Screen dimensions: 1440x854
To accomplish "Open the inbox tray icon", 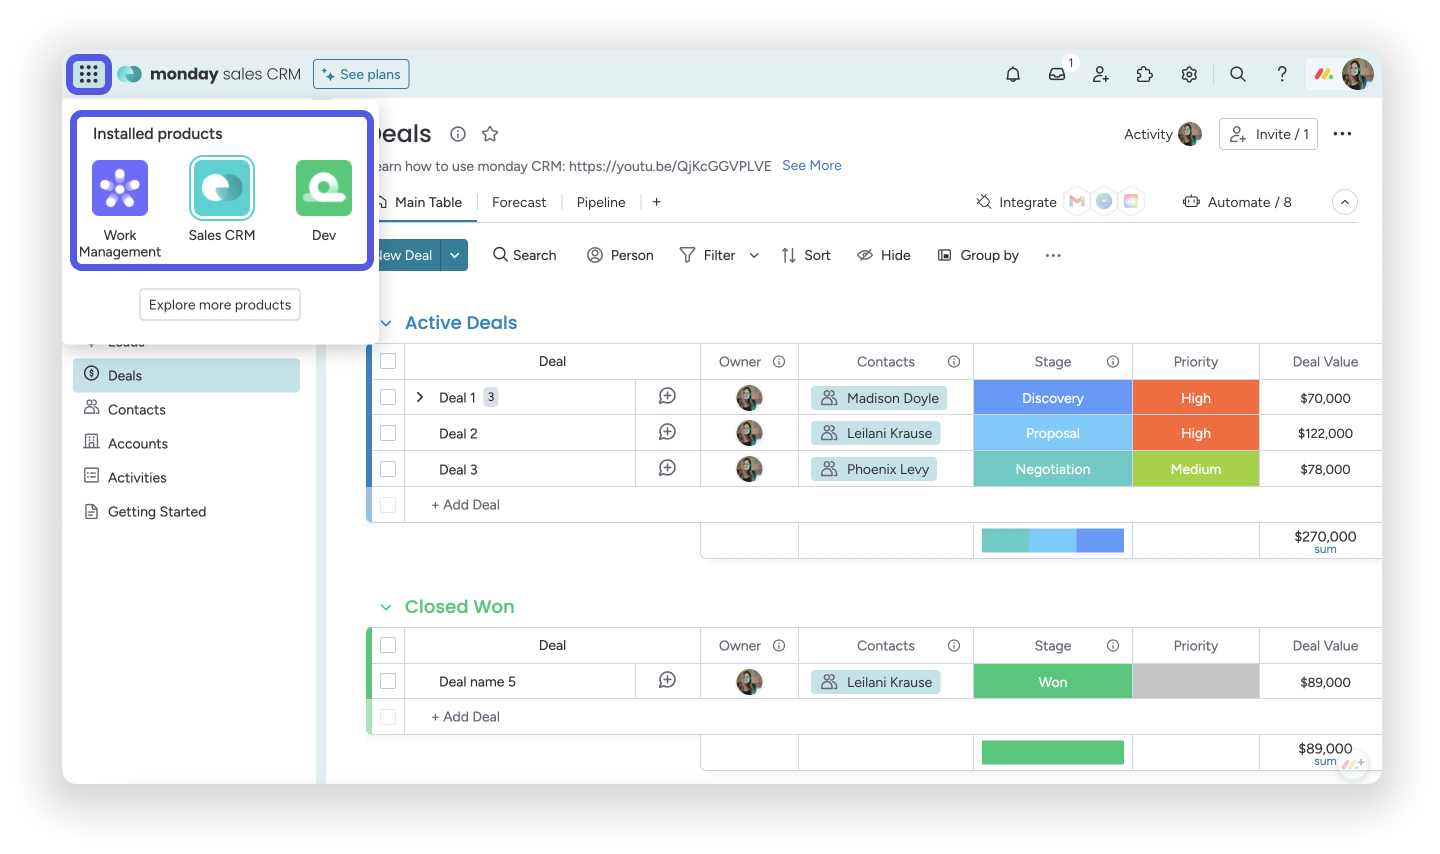I will click(x=1057, y=74).
